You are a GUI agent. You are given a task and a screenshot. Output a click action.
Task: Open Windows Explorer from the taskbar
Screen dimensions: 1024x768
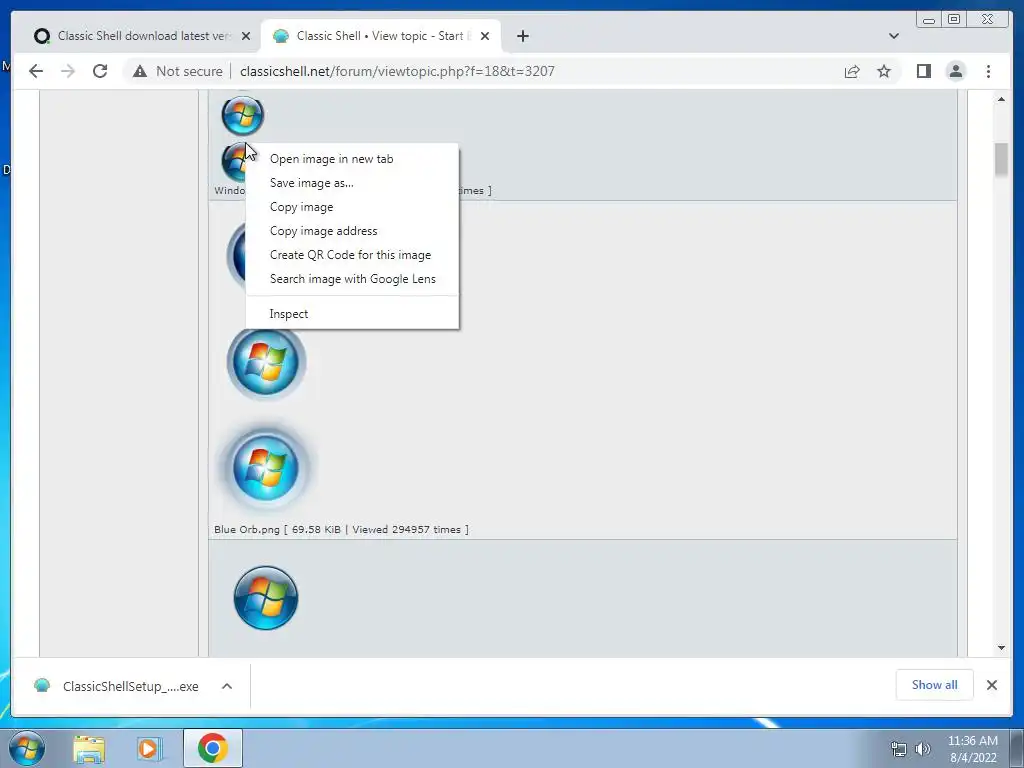click(x=89, y=748)
